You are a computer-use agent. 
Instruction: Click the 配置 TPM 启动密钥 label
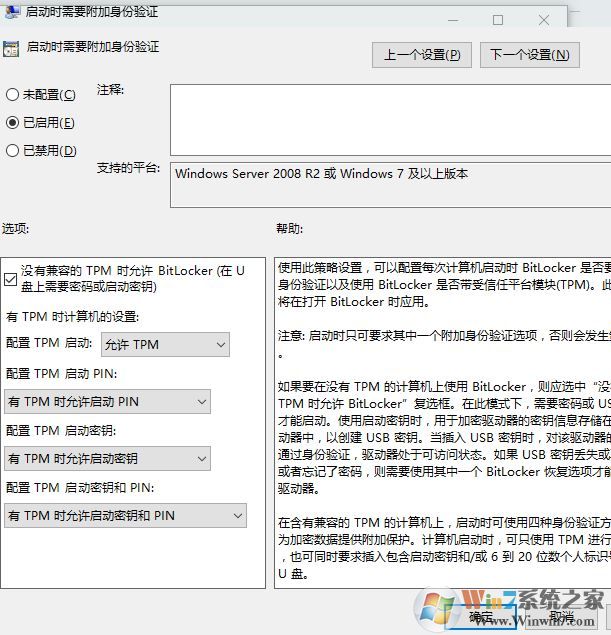point(61,430)
